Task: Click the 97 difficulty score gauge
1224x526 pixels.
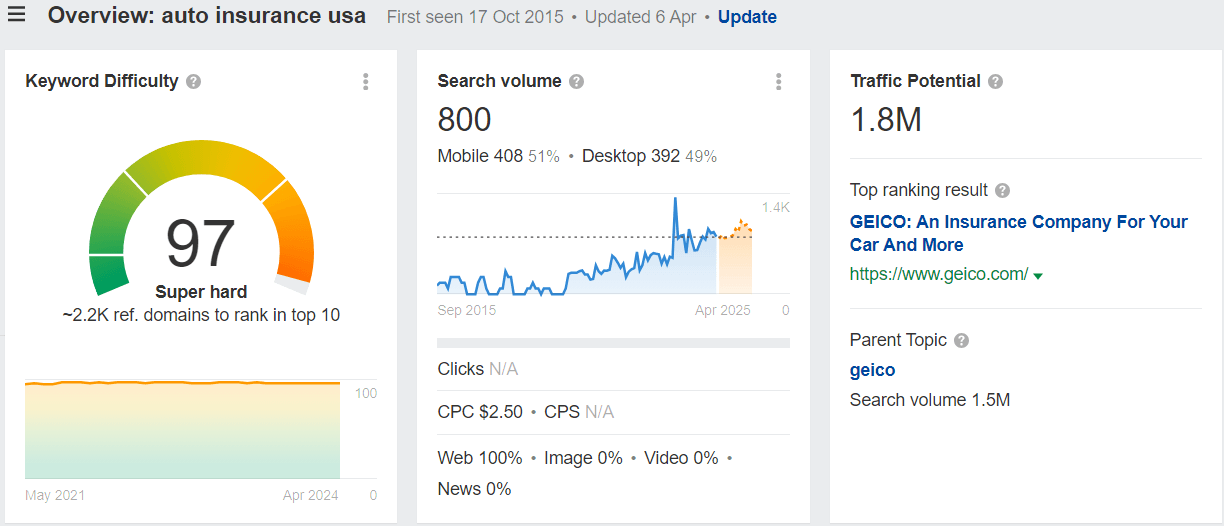Action: tap(201, 243)
